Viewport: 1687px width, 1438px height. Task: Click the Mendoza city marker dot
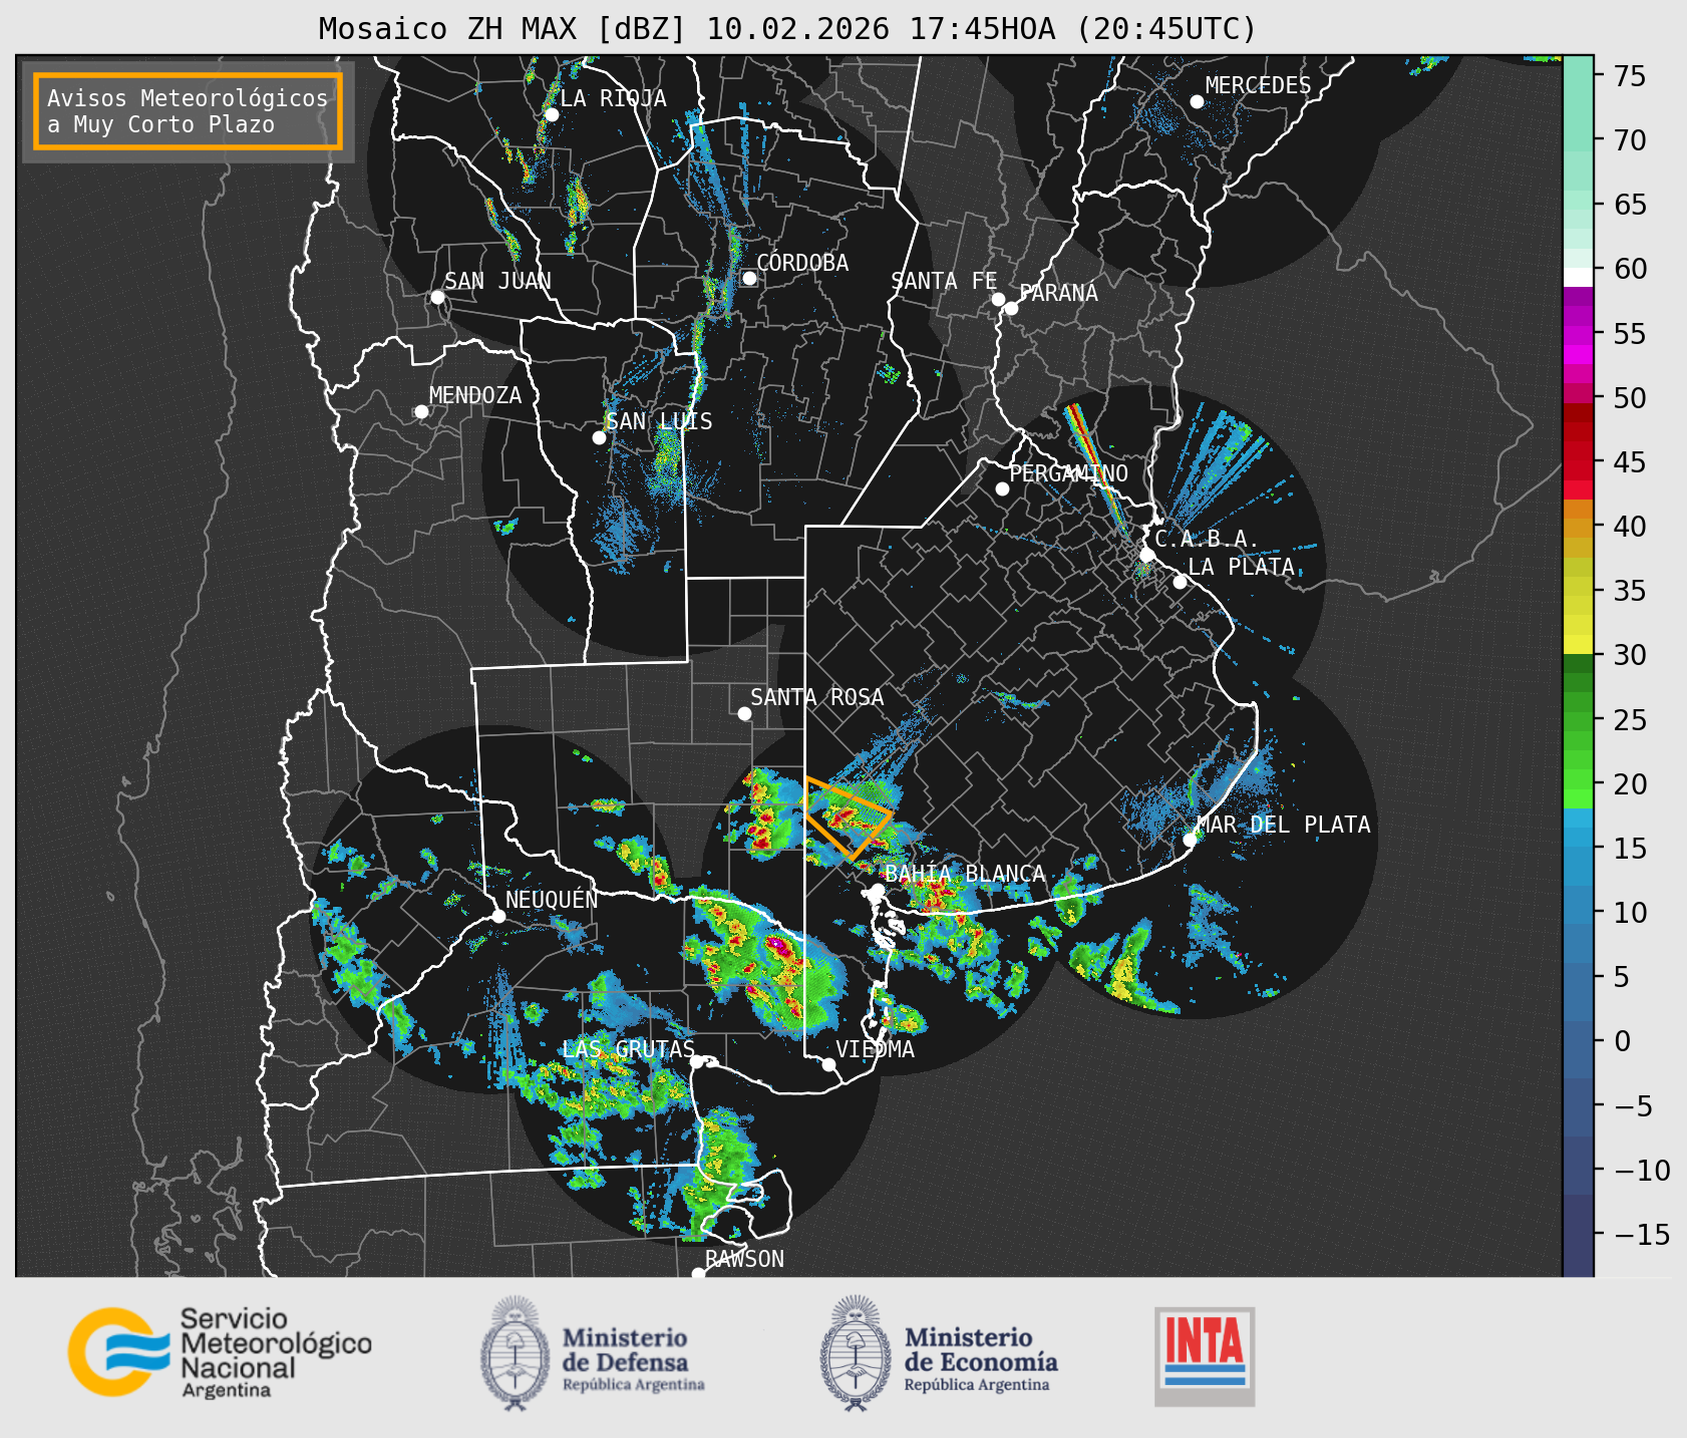(421, 412)
